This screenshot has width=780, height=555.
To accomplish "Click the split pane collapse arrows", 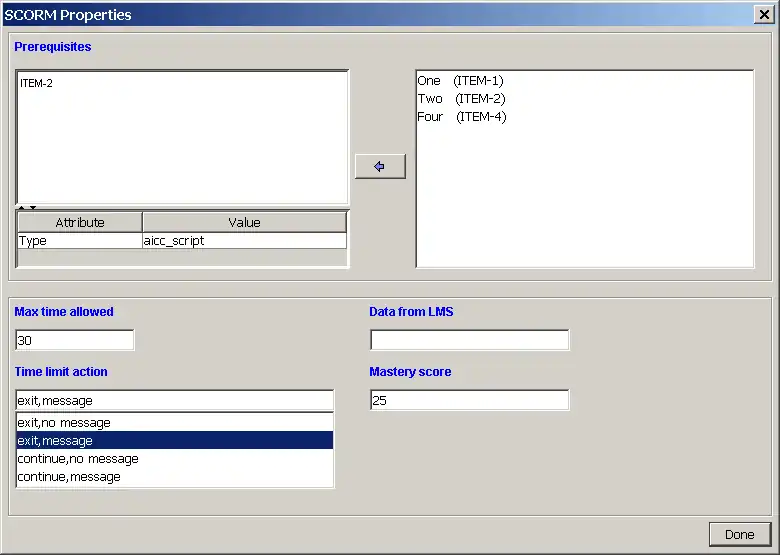I will click(27, 207).
